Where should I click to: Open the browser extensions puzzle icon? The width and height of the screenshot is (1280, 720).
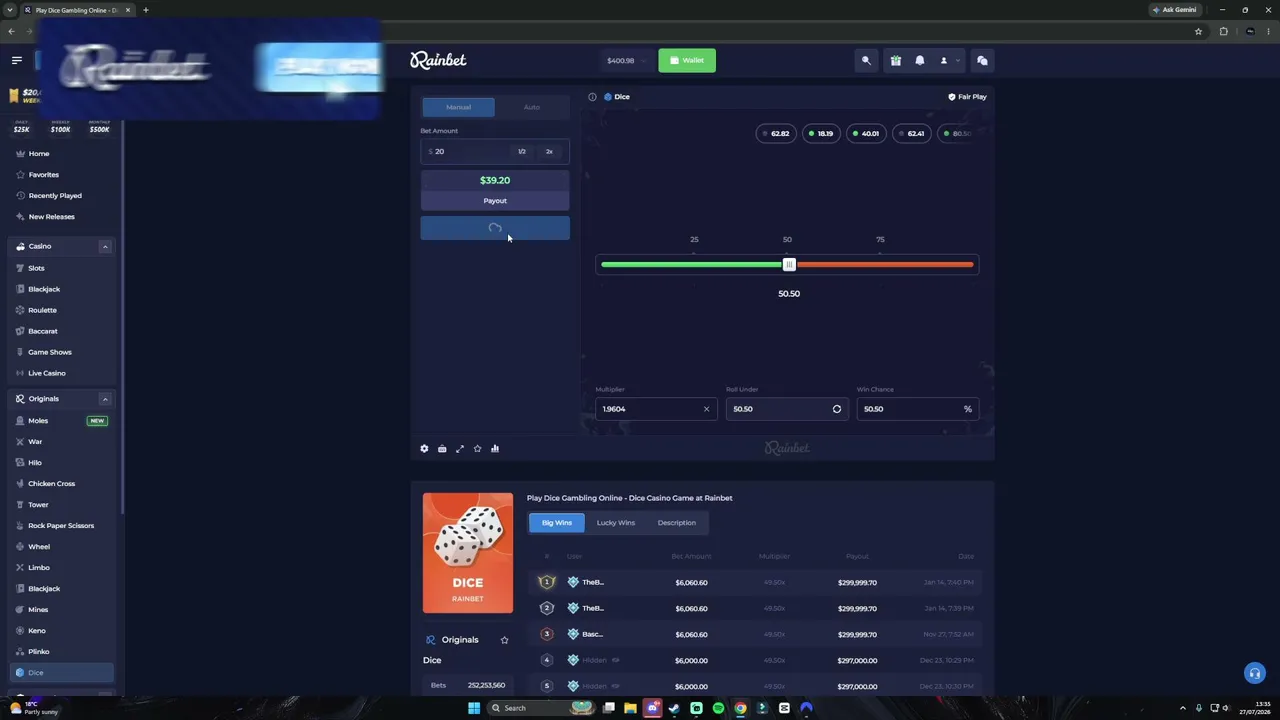click(x=1223, y=31)
